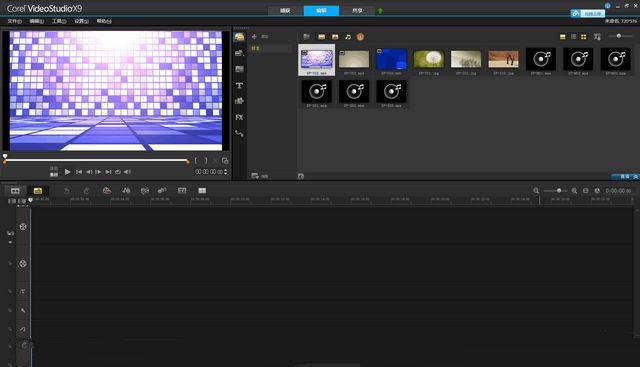Toggle the repeat playback button
640x367 pixels.
click(x=118, y=172)
